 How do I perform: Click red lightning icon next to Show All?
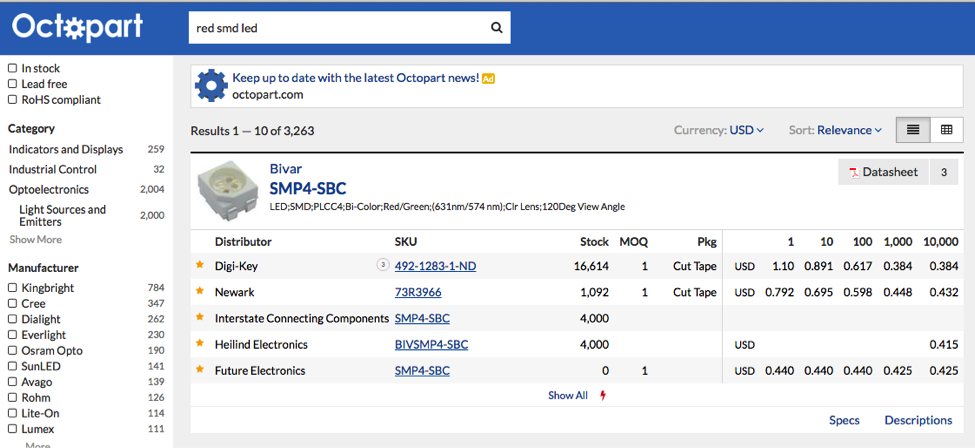tap(603, 395)
